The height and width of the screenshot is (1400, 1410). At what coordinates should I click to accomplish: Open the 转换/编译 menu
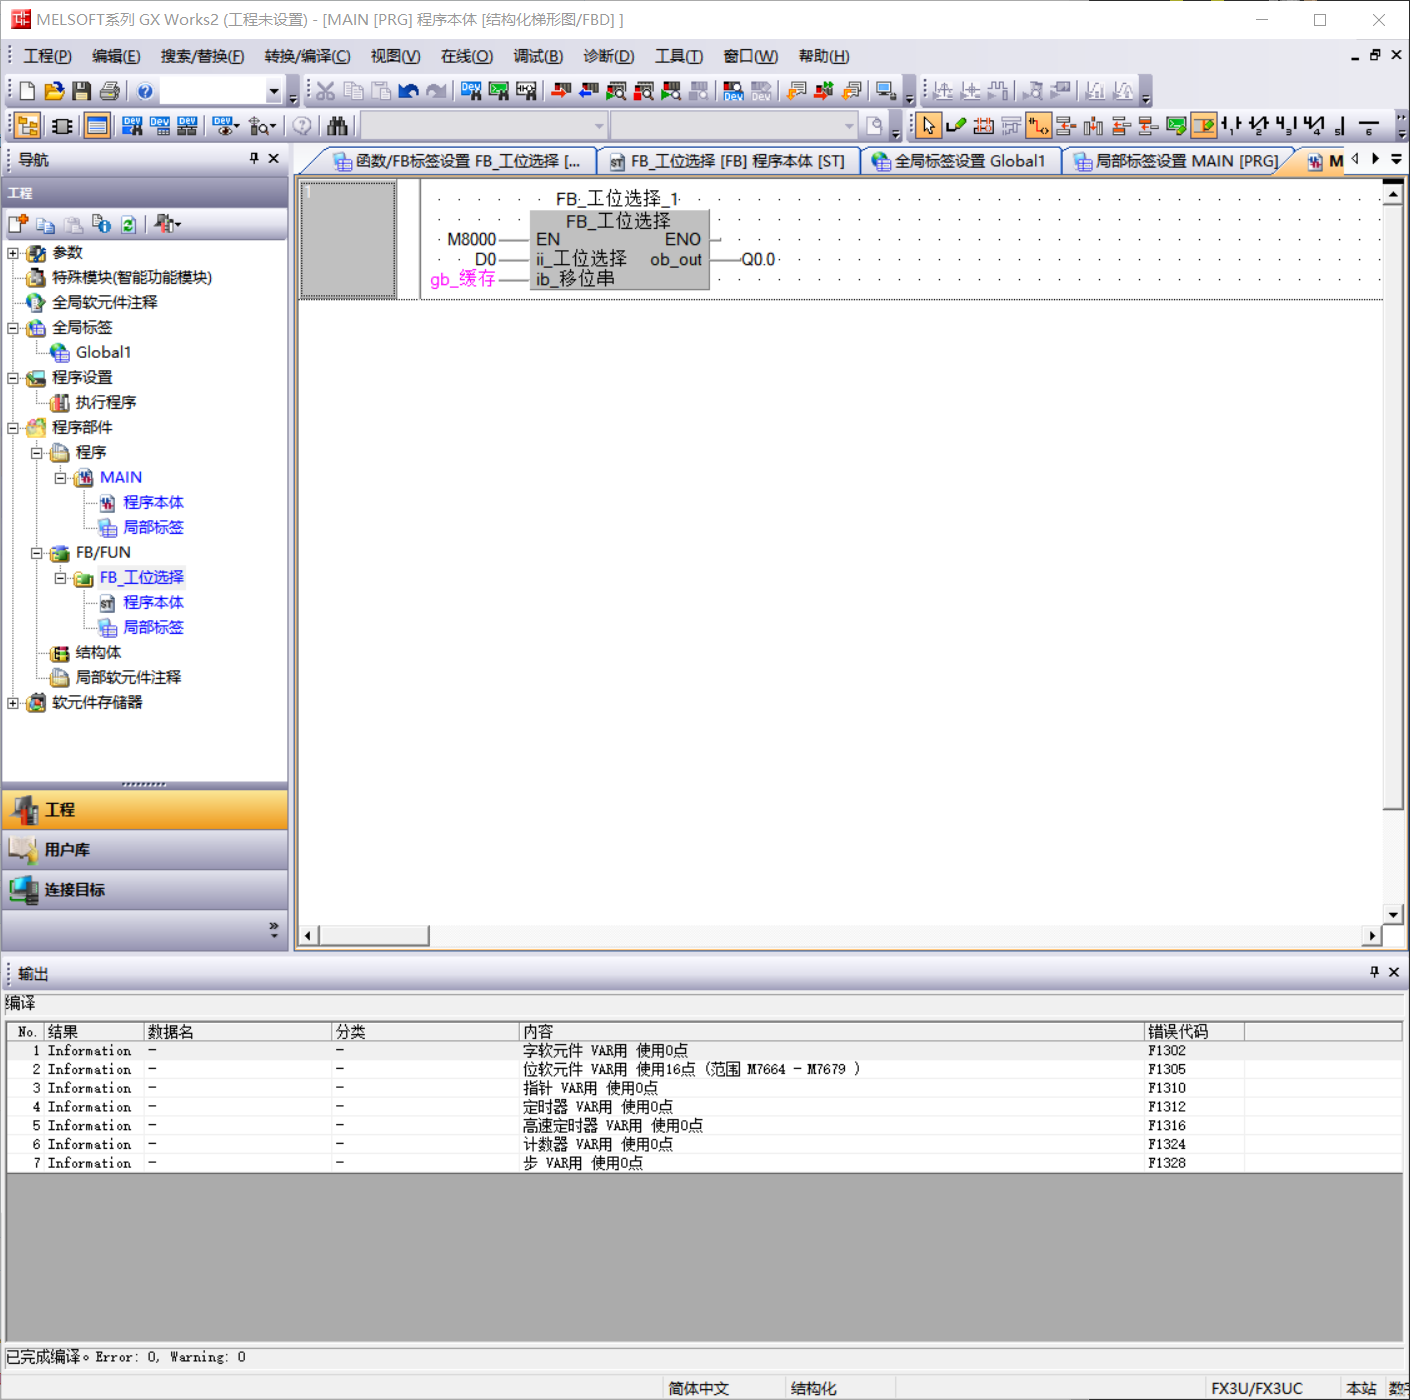(x=307, y=56)
